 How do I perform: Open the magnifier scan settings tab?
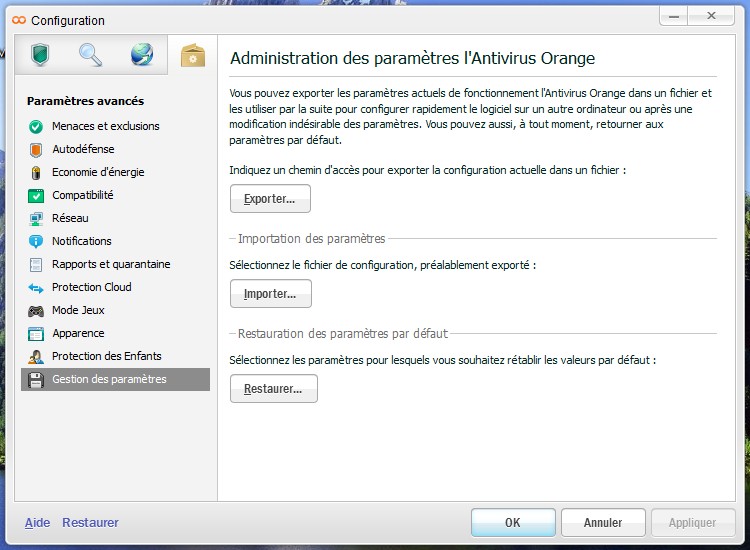pos(90,55)
